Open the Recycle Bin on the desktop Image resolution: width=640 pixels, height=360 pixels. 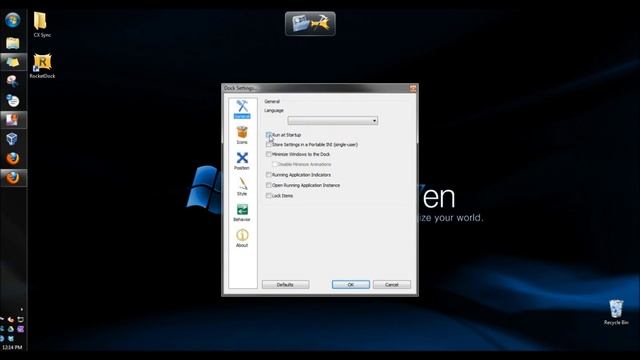coord(616,312)
